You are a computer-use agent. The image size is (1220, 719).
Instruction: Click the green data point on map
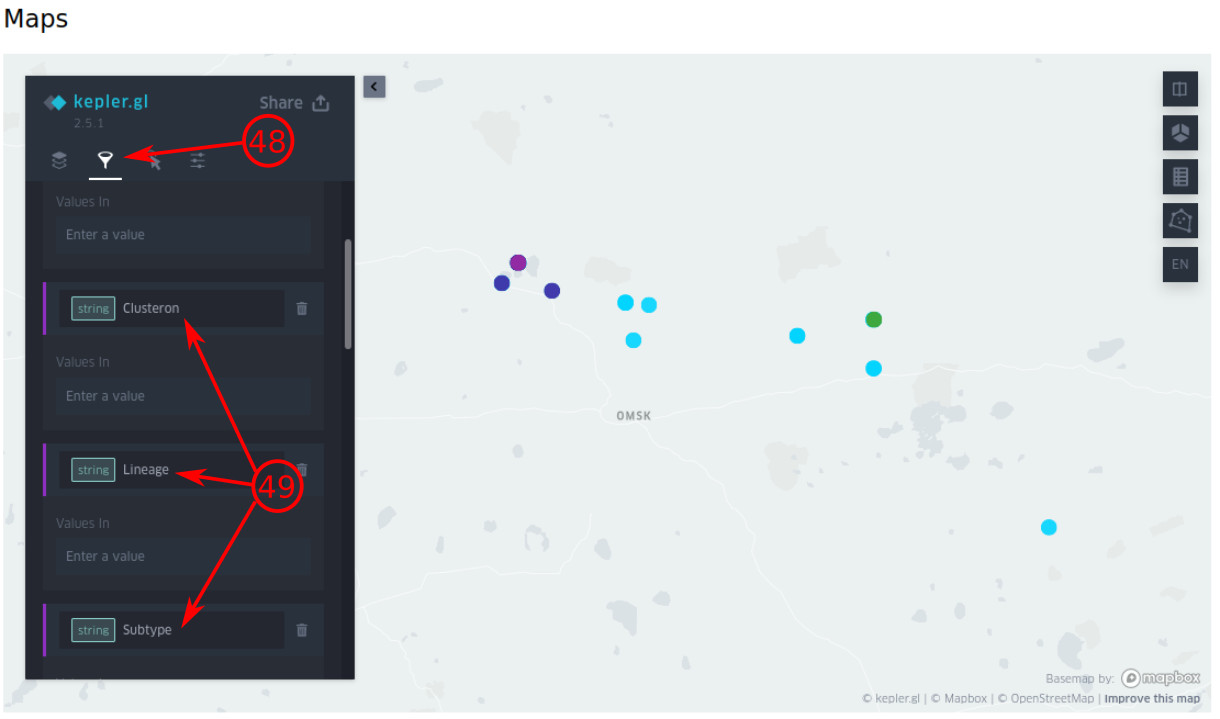[873, 320]
